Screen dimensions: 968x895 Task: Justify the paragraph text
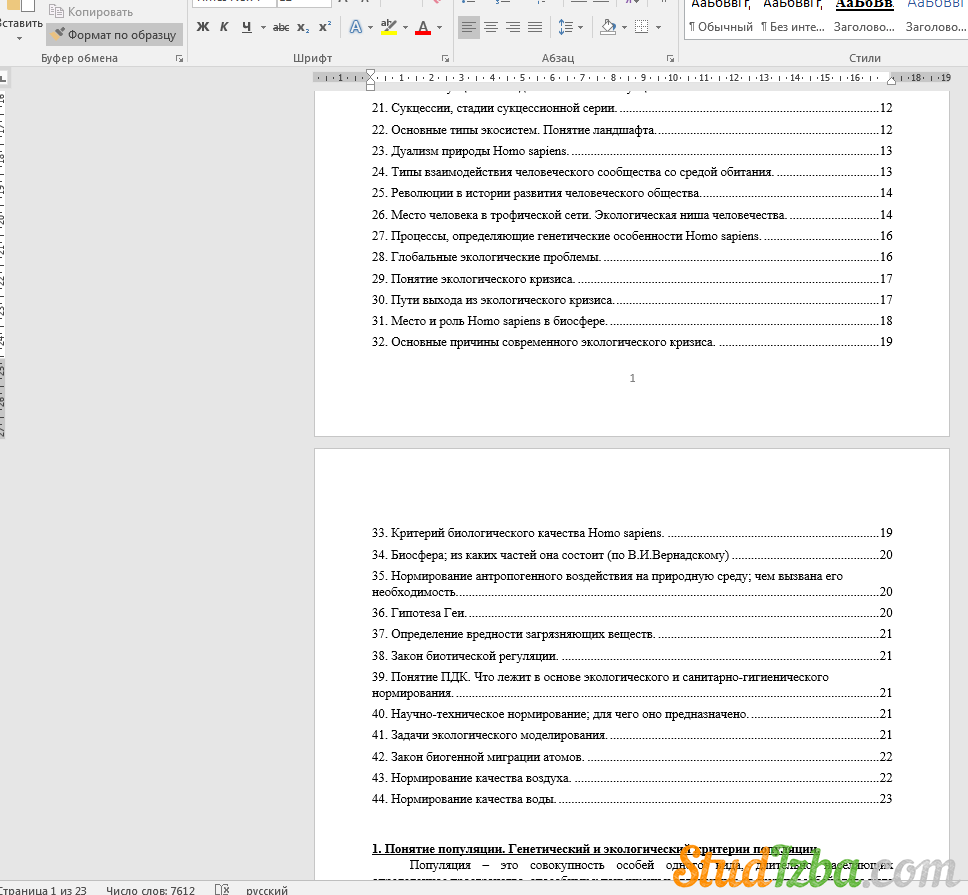(535, 27)
